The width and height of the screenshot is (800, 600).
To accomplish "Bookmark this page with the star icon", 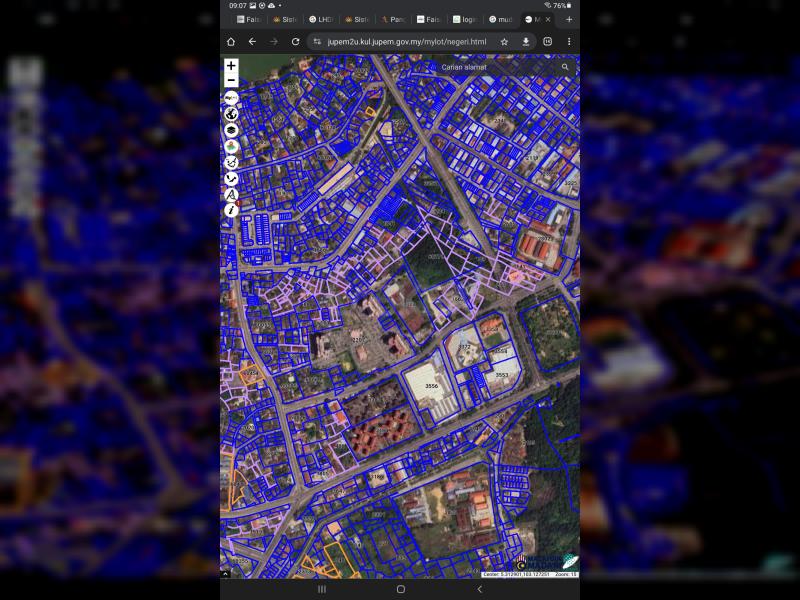I will coord(504,42).
